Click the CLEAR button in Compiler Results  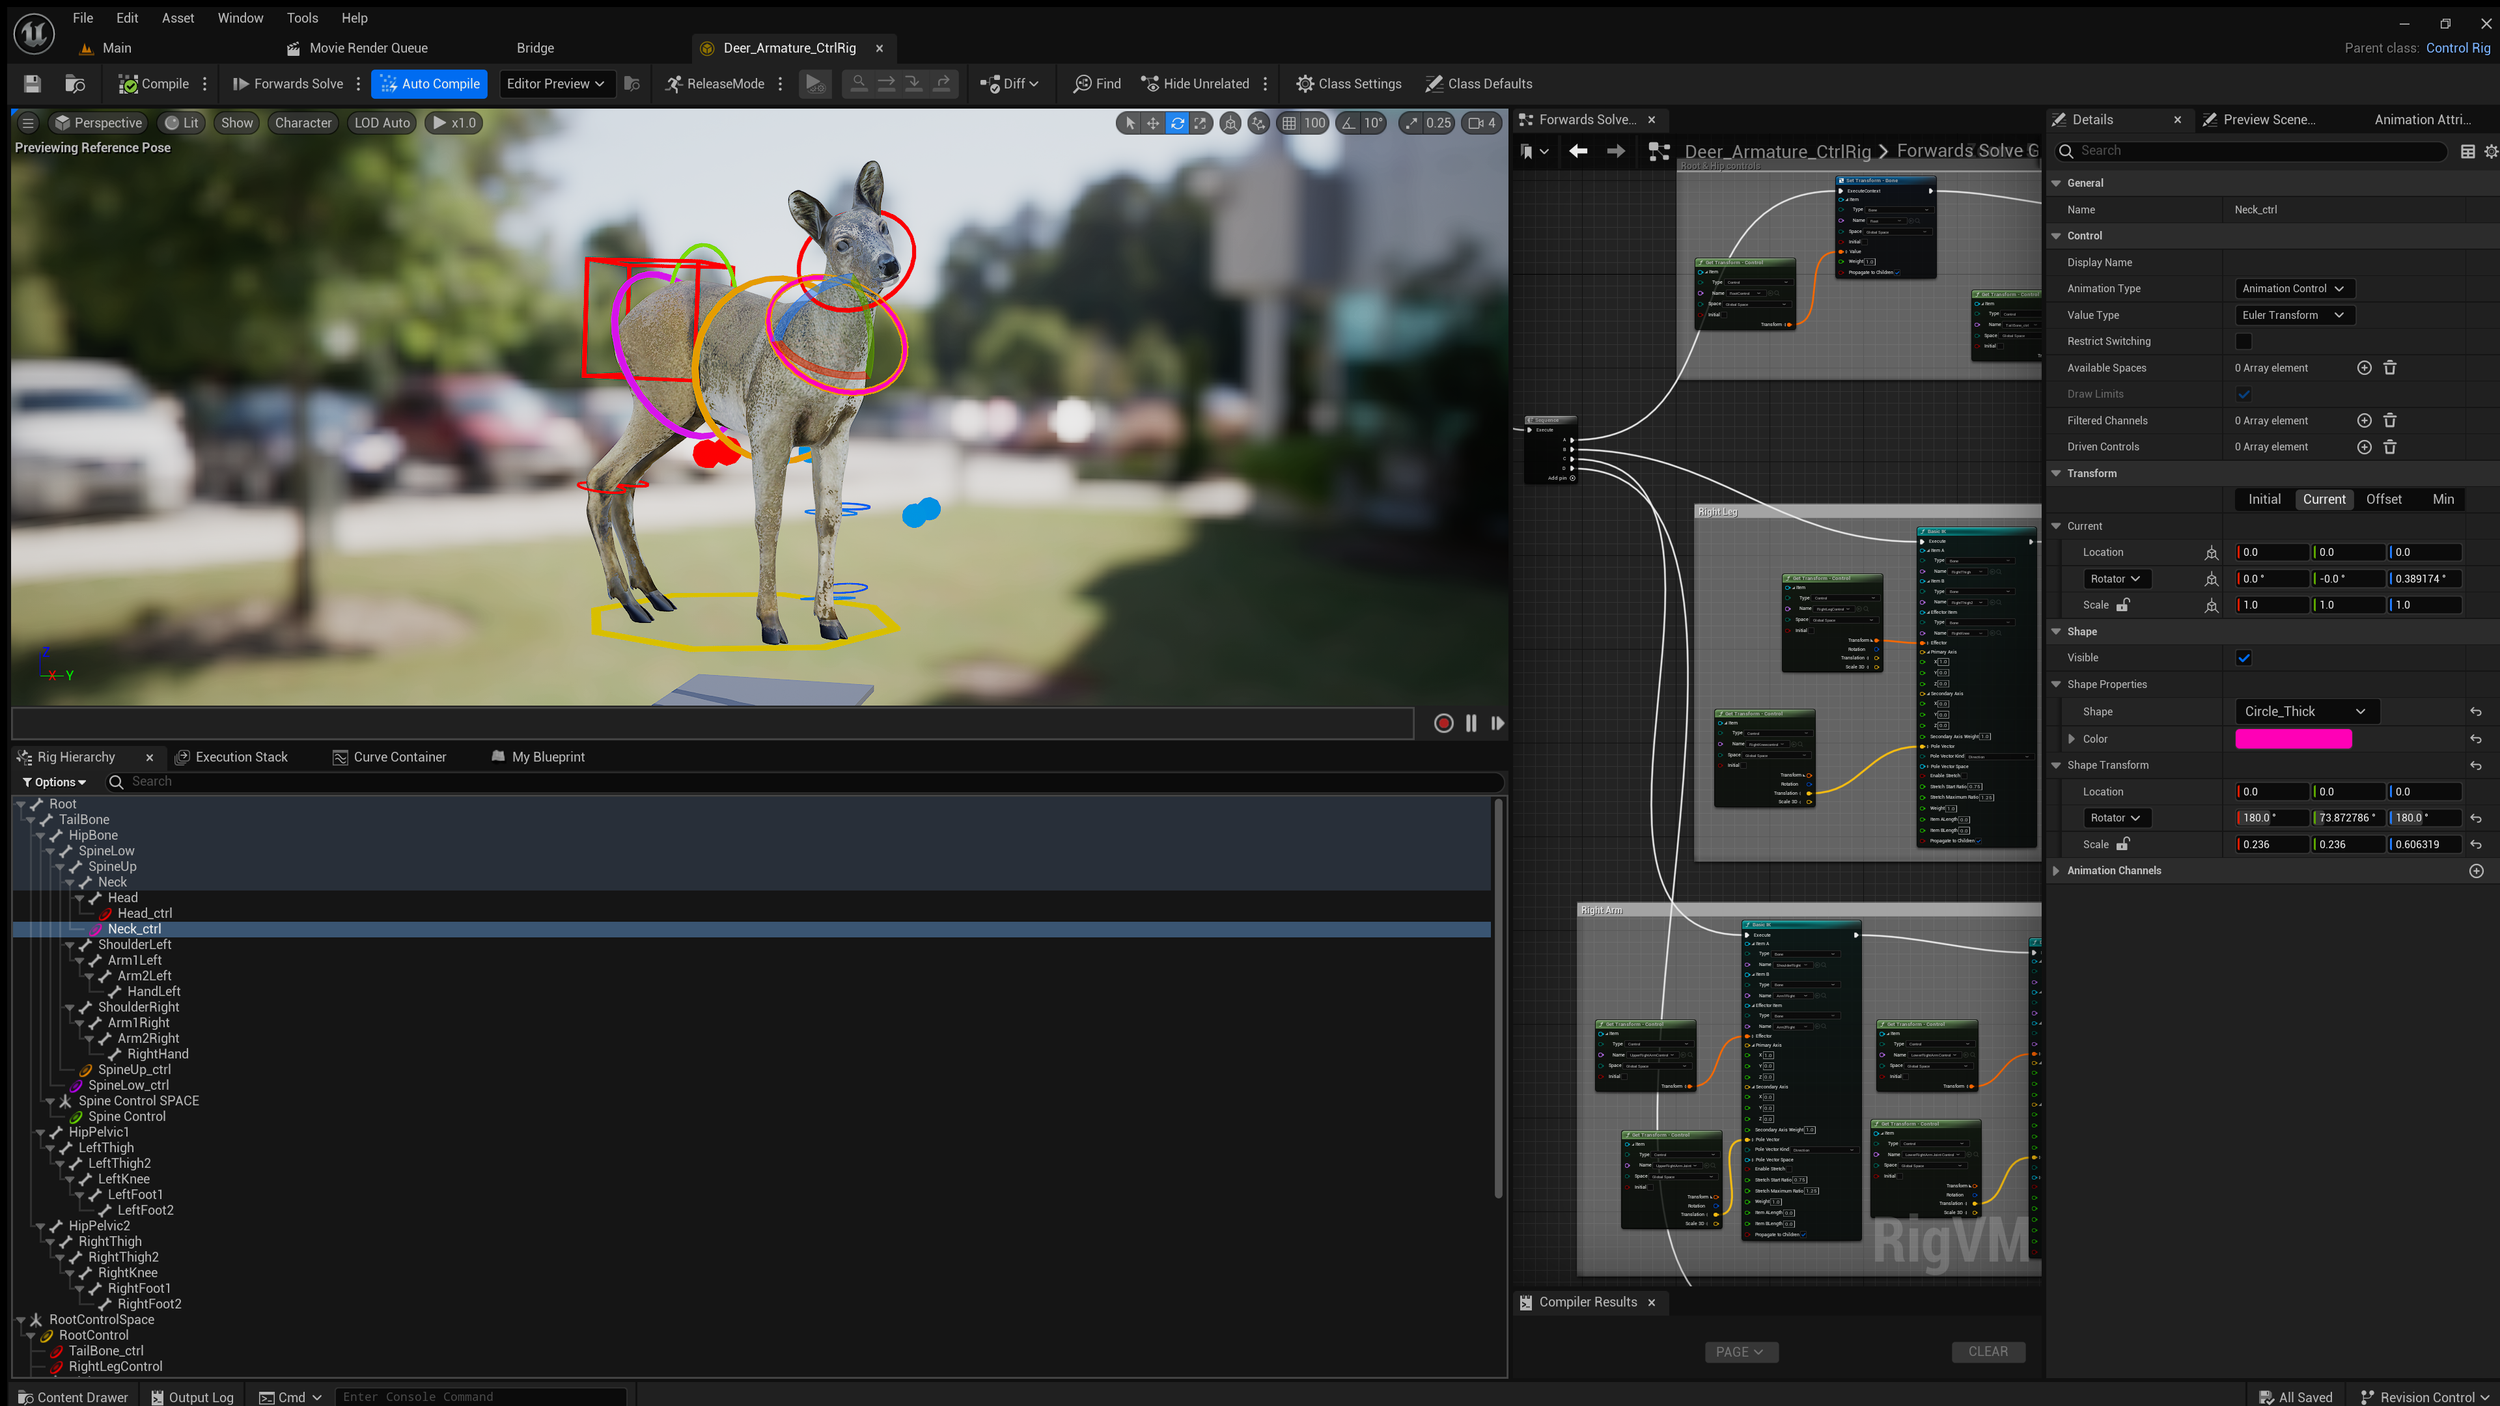(x=1987, y=1352)
